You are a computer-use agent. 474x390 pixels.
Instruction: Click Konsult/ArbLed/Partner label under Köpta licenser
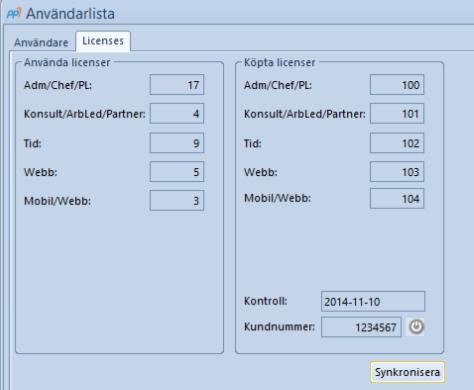point(305,114)
